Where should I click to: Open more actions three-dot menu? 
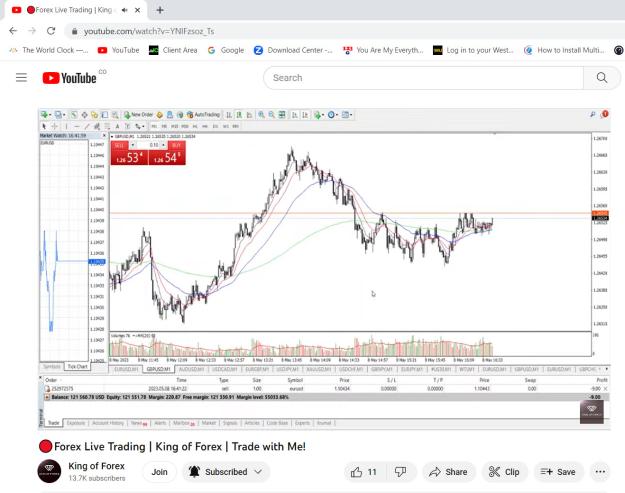[x=600, y=472]
